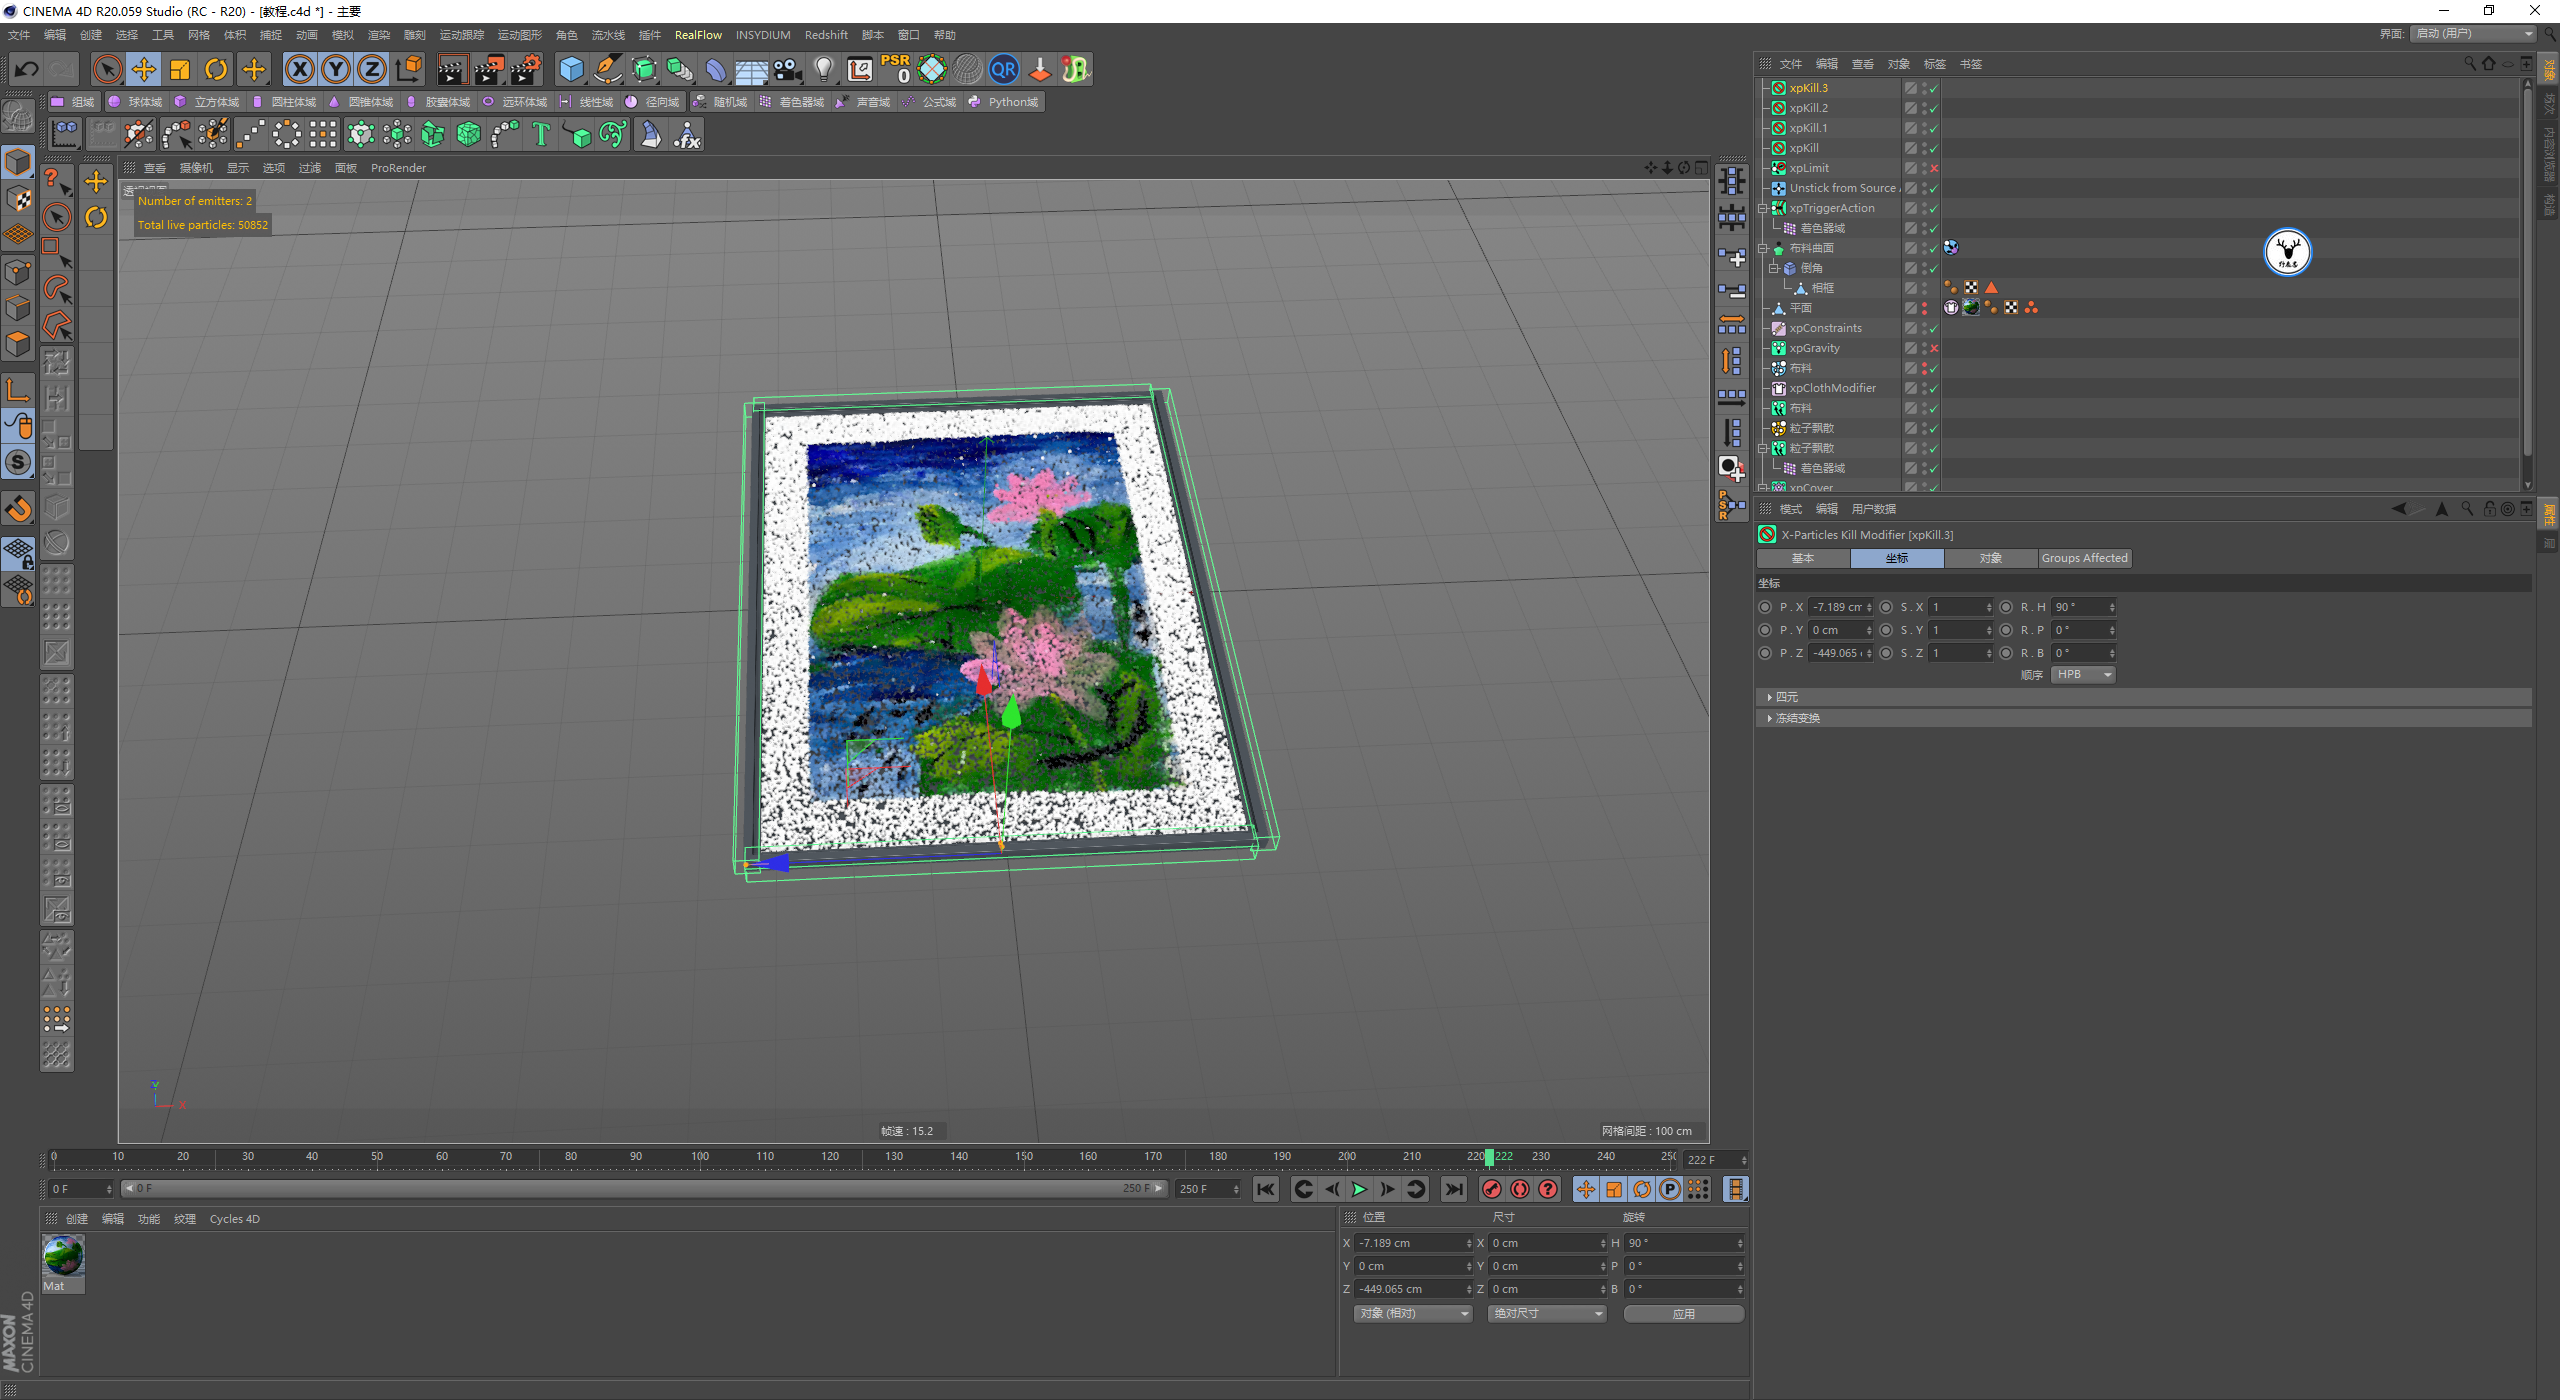Click the light bulb object icon
This screenshot has height=1400, width=2560.
(x=823, y=69)
